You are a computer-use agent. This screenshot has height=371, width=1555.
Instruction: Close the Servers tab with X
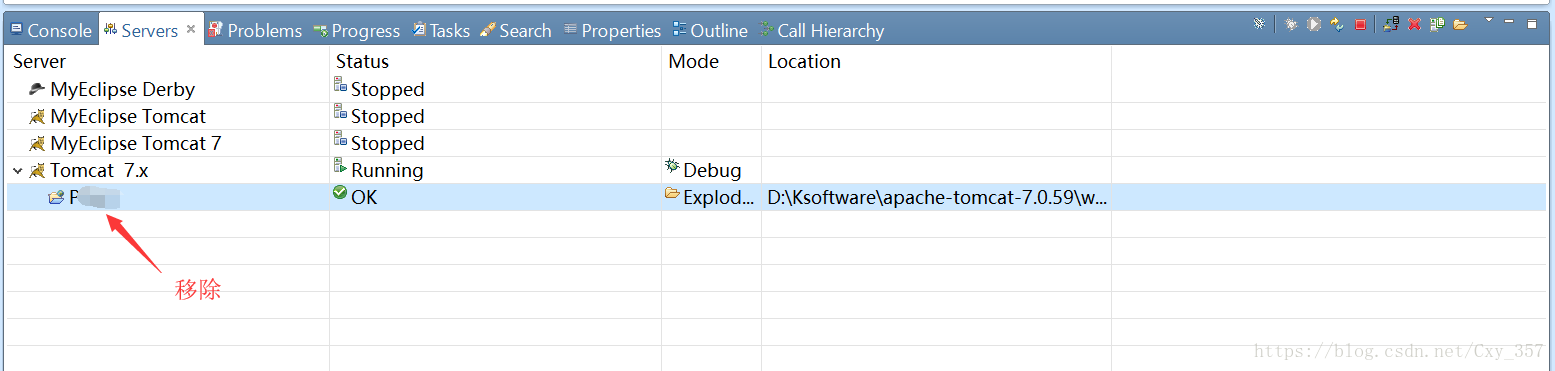pyautogui.click(x=191, y=30)
